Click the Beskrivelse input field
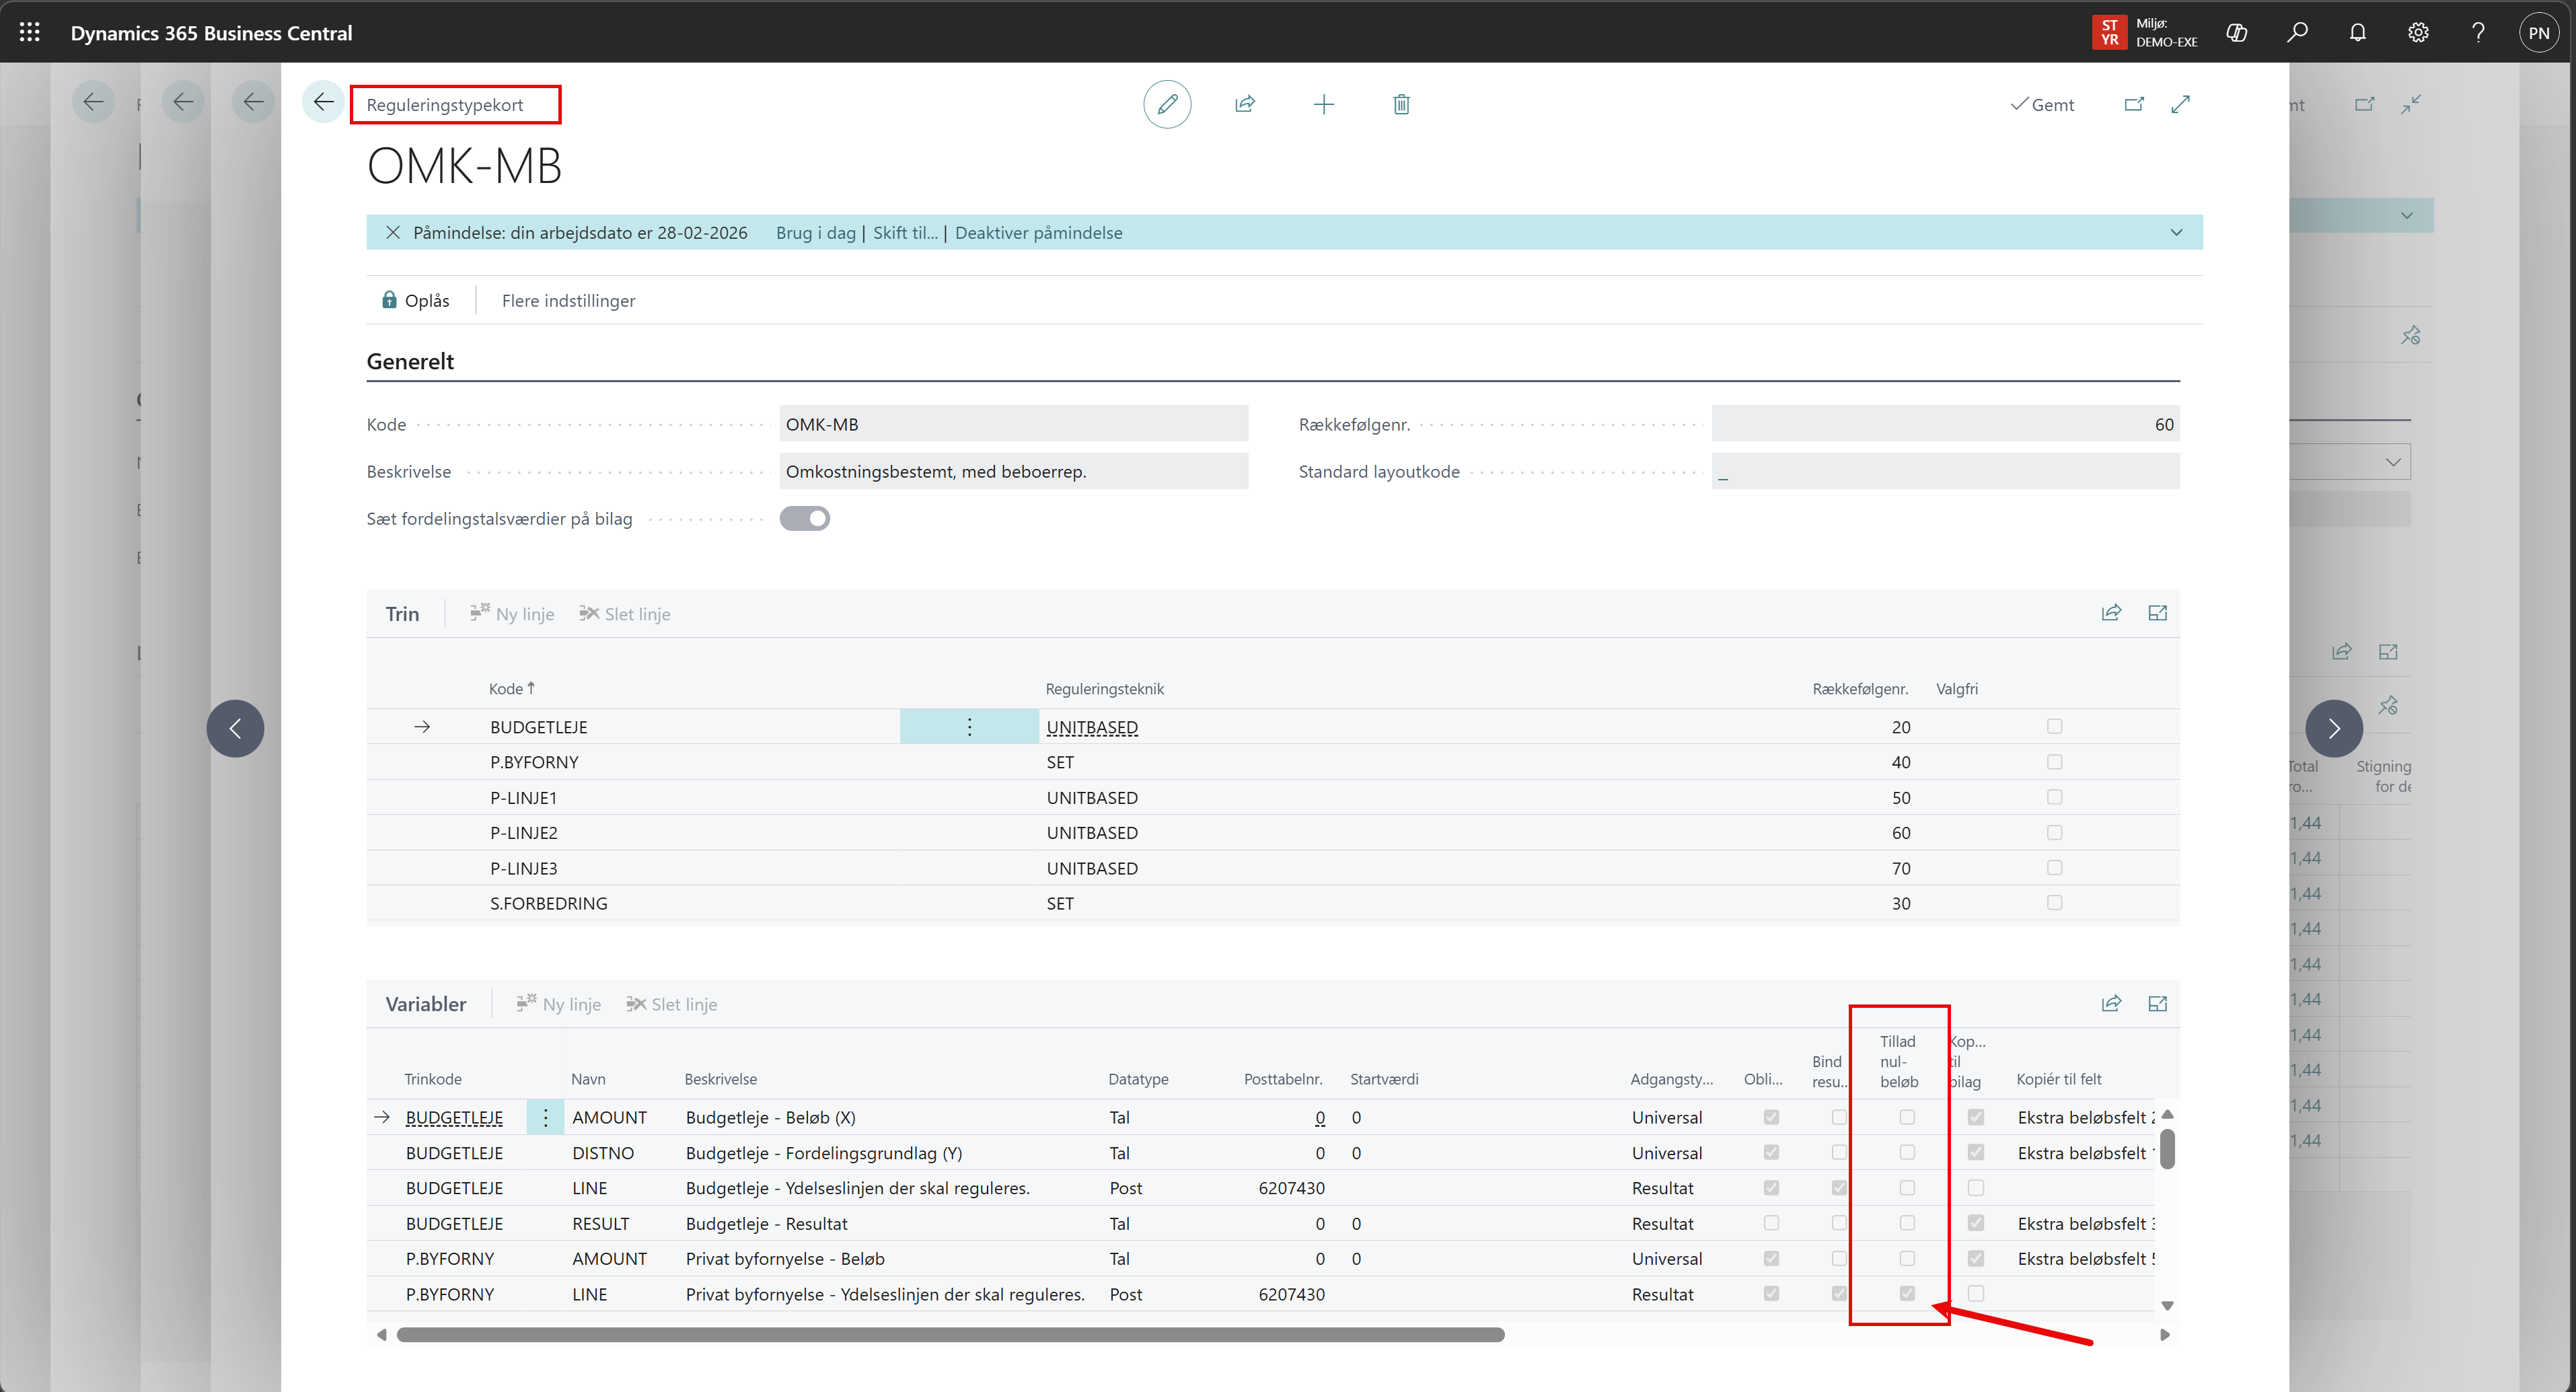2576x1392 pixels. tap(1012, 471)
